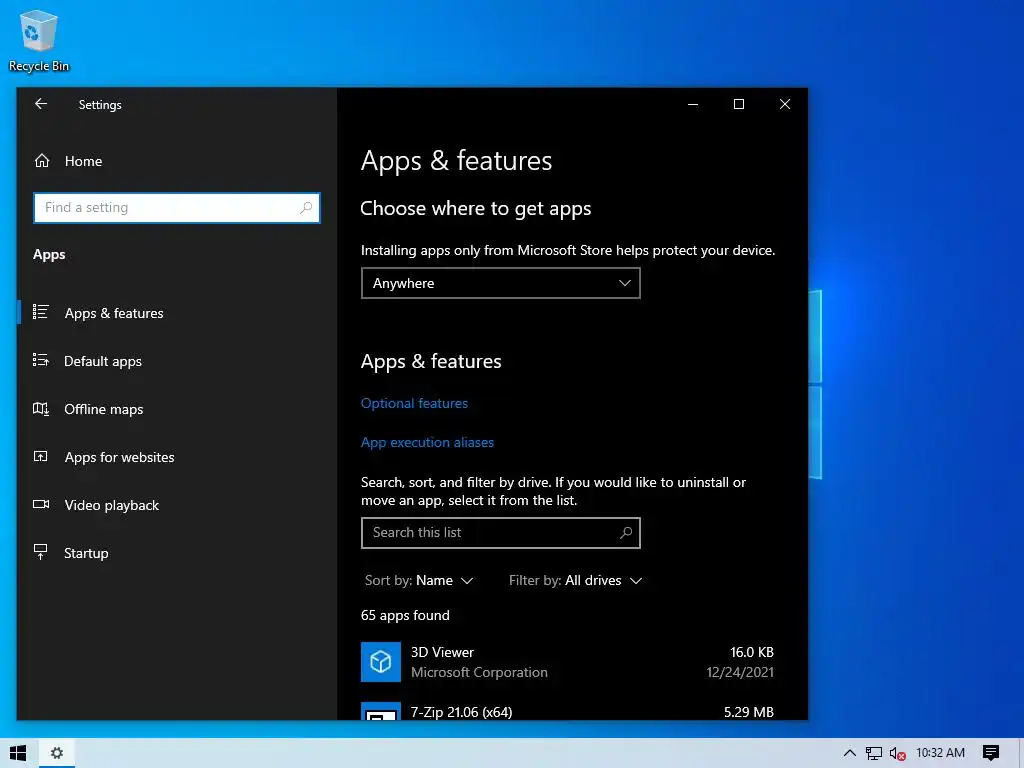The image size is (1024, 768).
Task: Click the 16.0 KB size value
Action: pyautogui.click(x=752, y=652)
